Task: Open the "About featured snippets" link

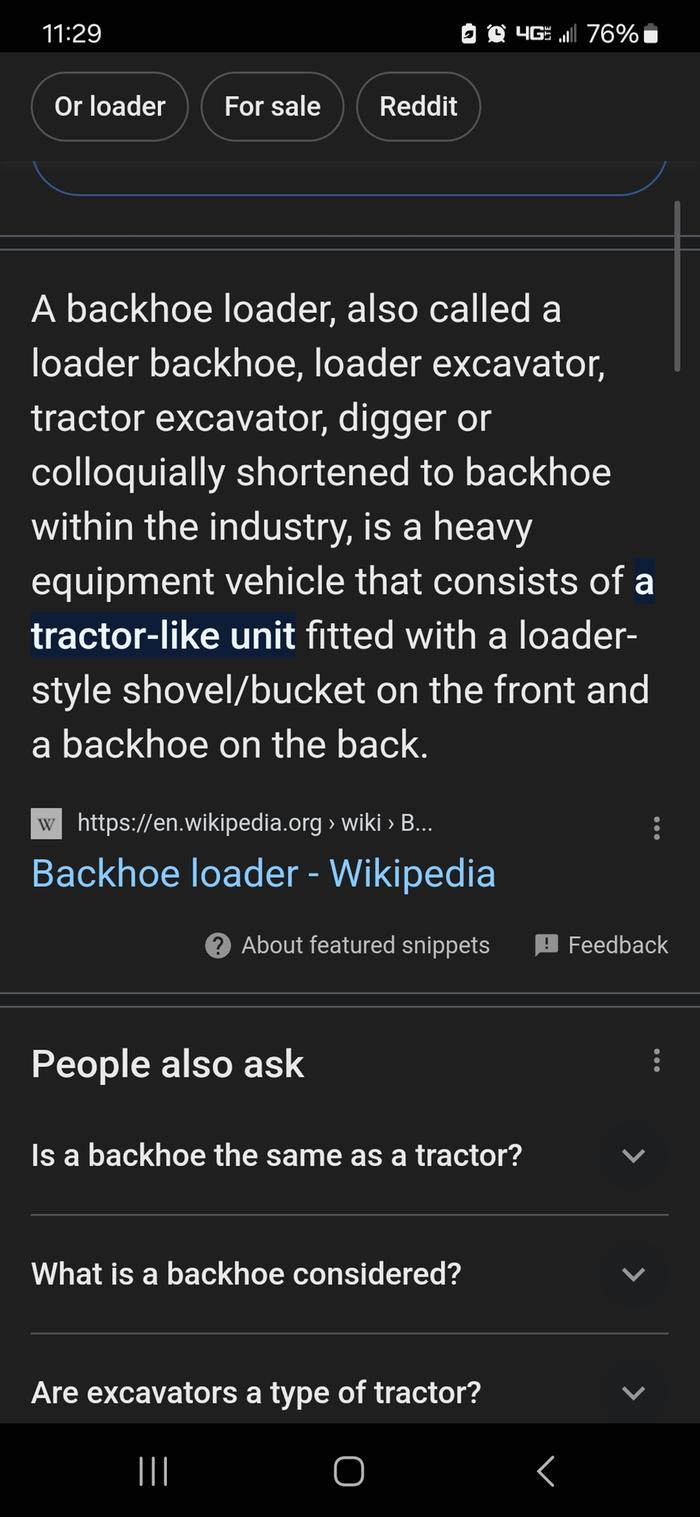Action: (365, 945)
